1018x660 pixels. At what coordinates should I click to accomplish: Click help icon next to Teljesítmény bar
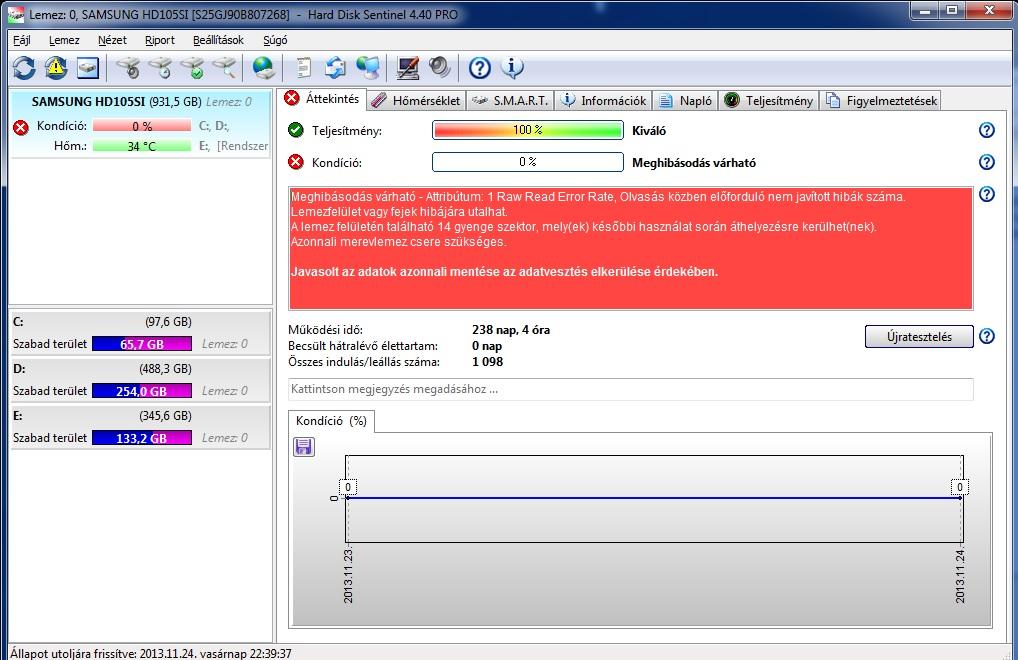[x=987, y=130]
